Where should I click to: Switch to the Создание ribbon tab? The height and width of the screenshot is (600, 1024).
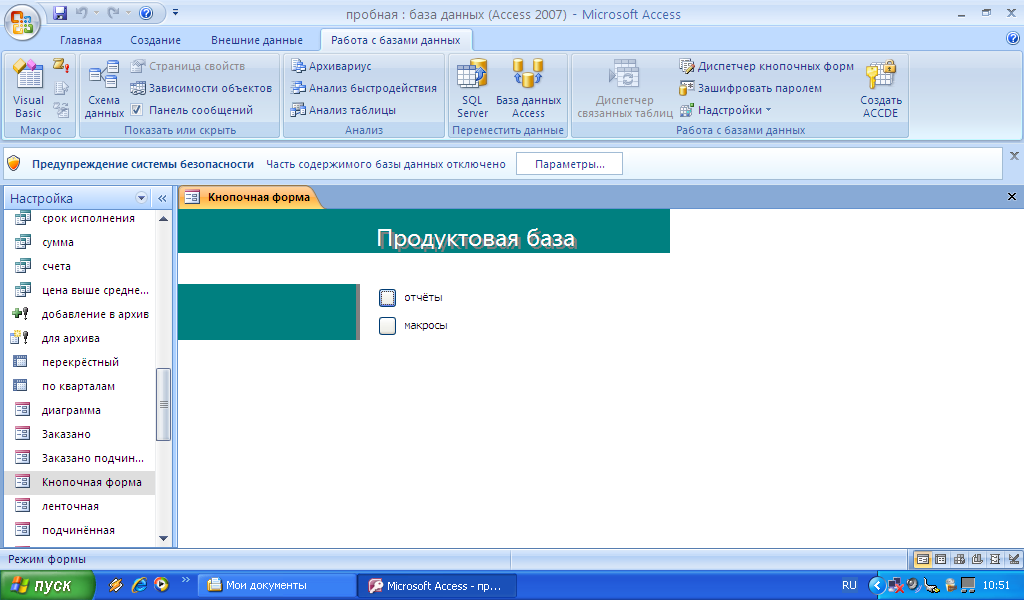(155, 40)
